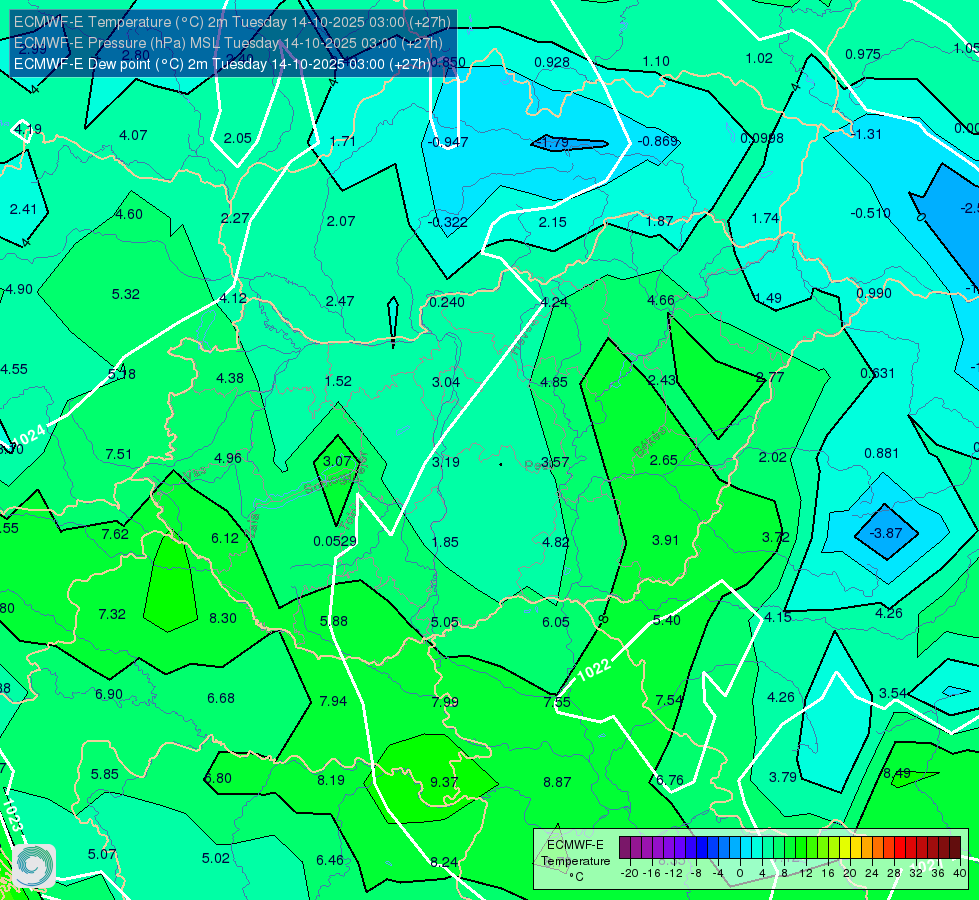Click the '3.91' temperature value
The width and height of the screenshot is (979, 900).
coord(665,540)
